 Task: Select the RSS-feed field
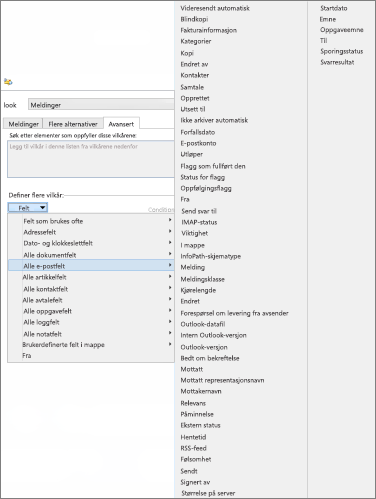pos(194,448)
